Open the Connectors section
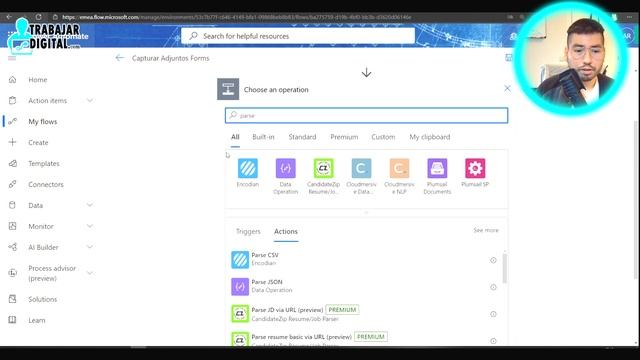640x360 pixels. [x=46, y=184]
